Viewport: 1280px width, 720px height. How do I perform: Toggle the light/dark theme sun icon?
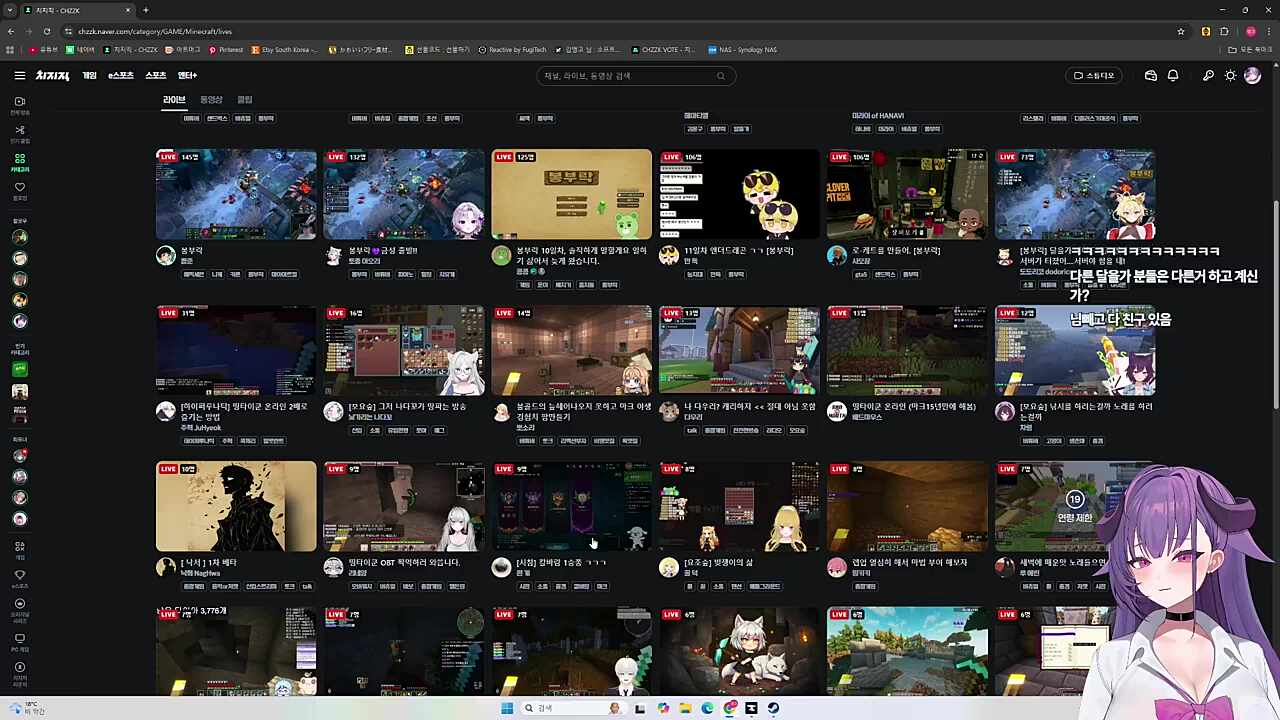[1230, 76]
